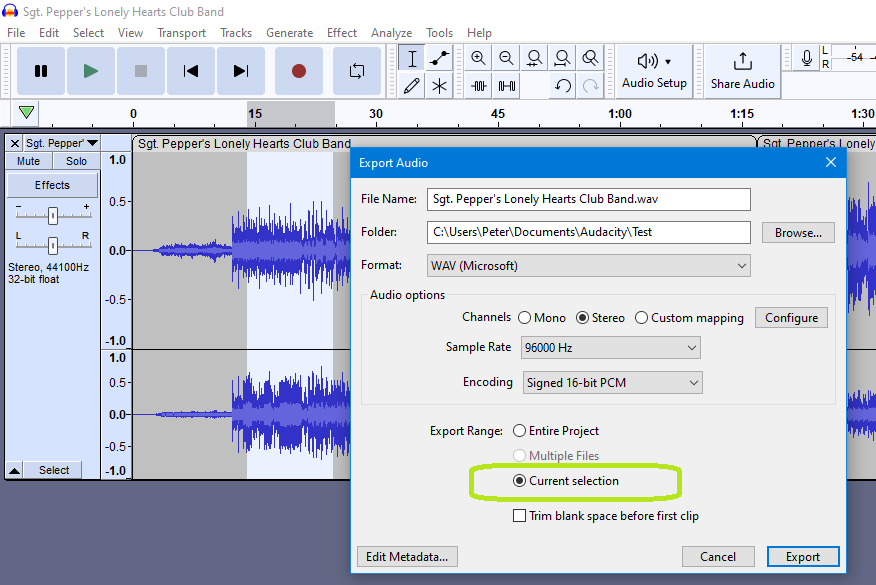Click the Cancel button
The height and width of the screenshot is (585, 876).
pos(718,557)
